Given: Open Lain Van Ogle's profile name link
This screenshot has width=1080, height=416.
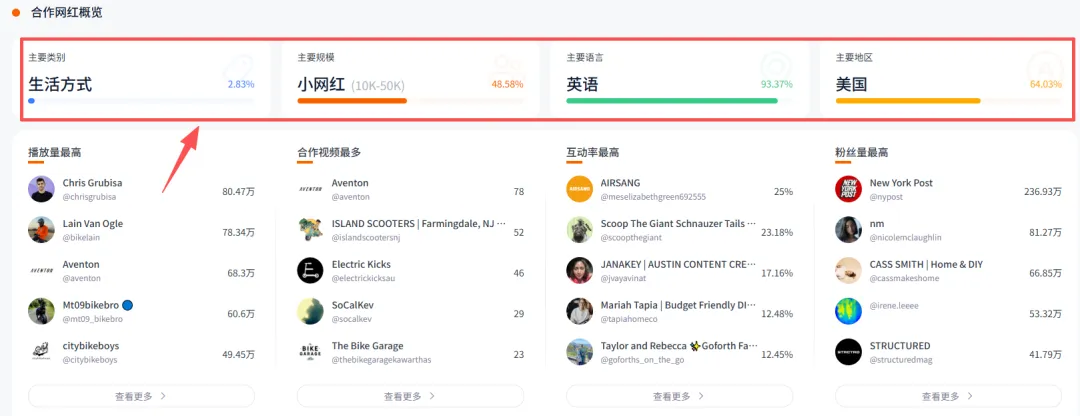Looking at the screenshot, I should (93, 224).
